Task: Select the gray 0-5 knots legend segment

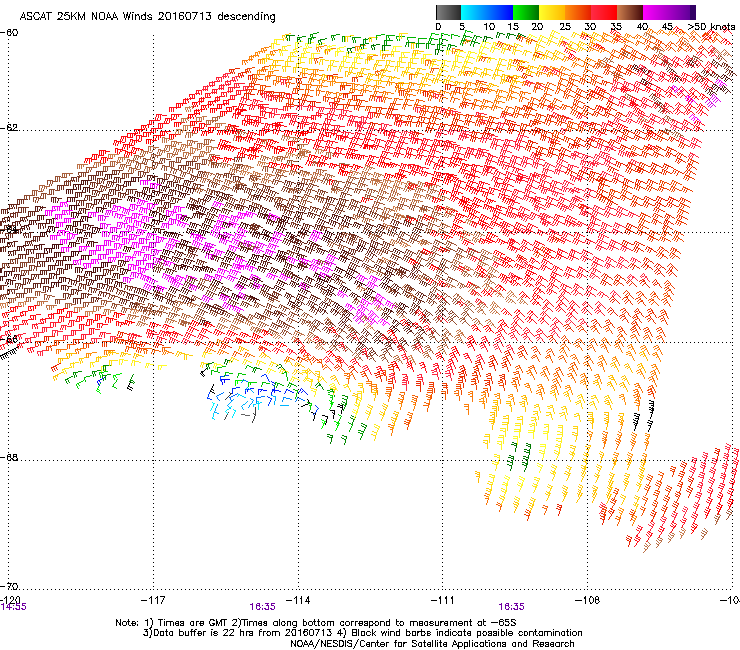Action: pyautogui.click(x=448, y=12)
